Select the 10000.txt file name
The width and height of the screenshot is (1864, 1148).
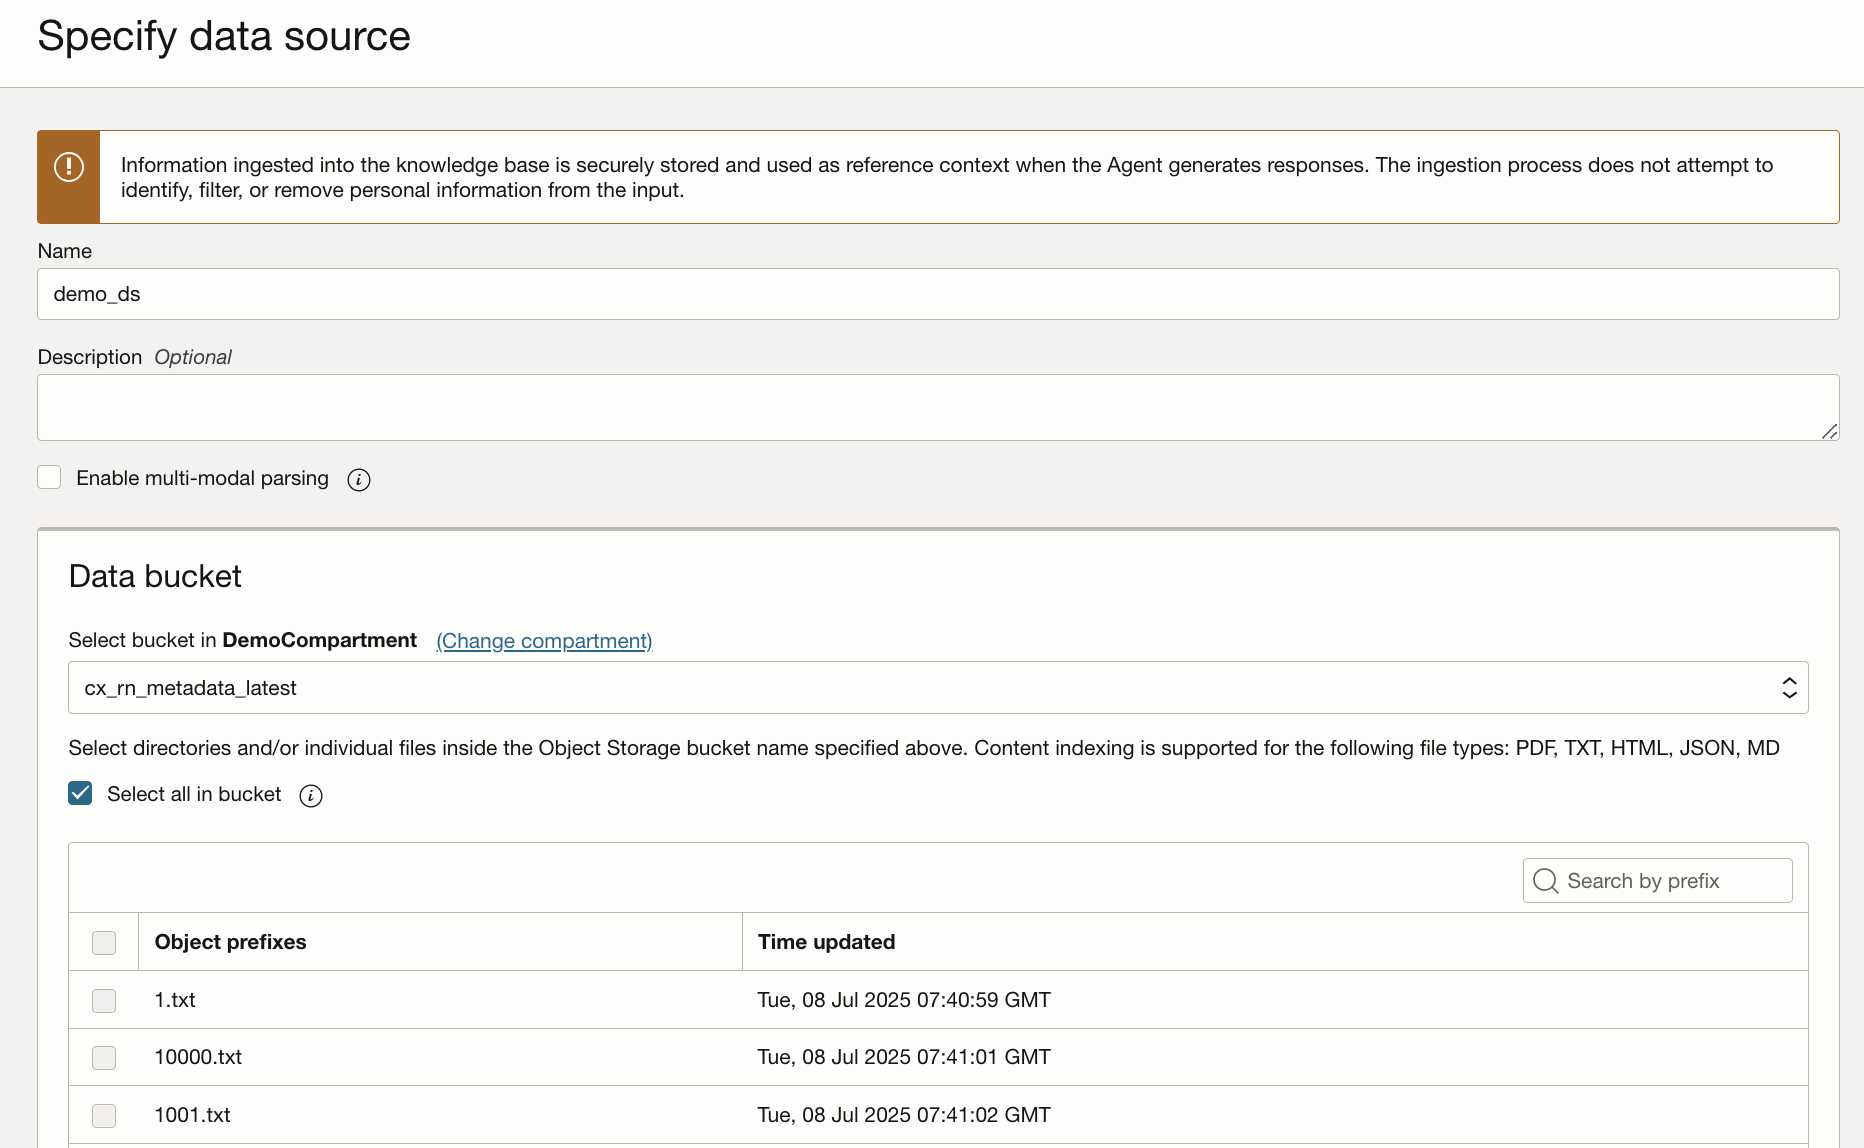coord(198,1057)
